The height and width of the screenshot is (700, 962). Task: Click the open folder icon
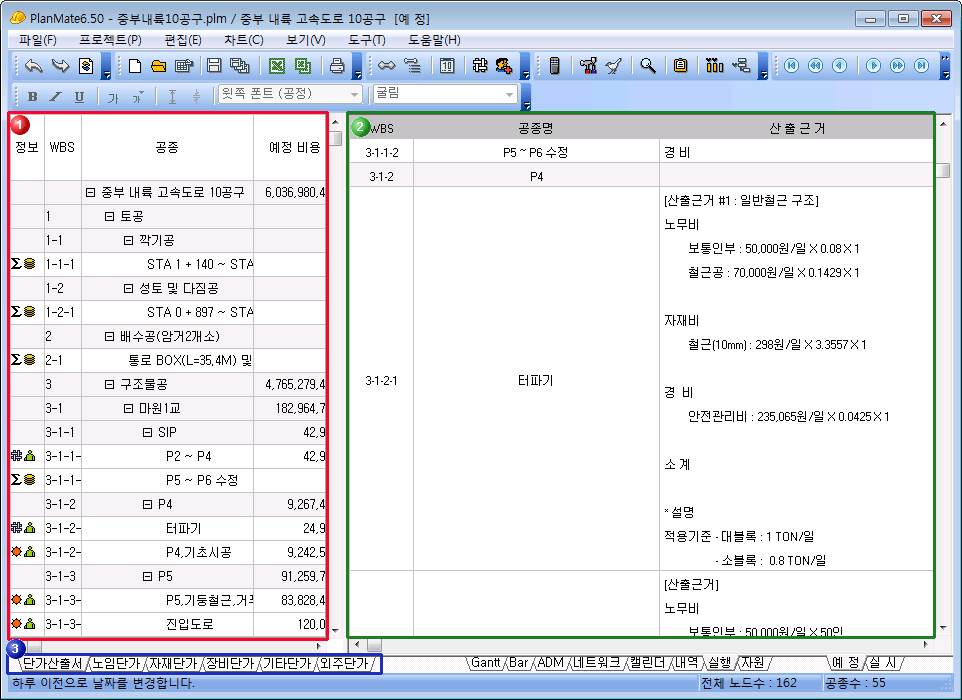158,66
